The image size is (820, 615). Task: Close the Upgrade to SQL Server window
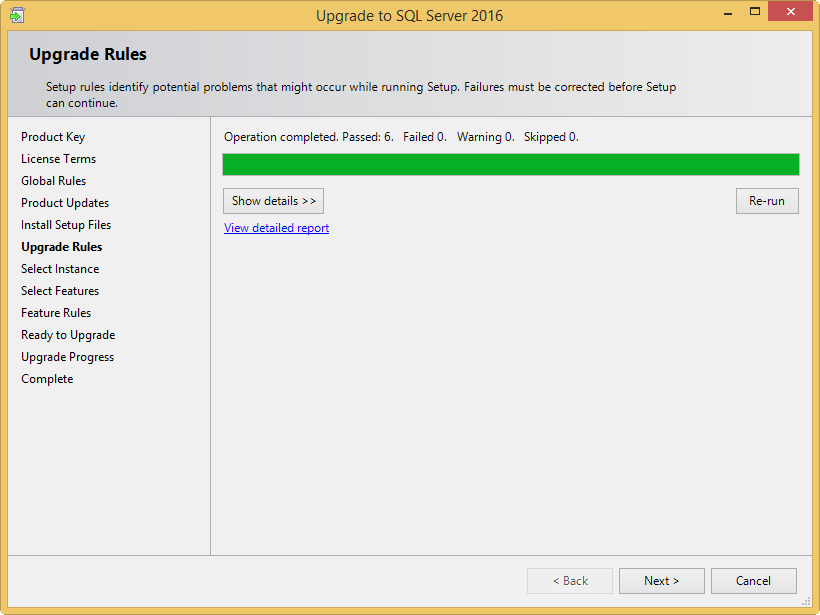click(x=791, y=12)
